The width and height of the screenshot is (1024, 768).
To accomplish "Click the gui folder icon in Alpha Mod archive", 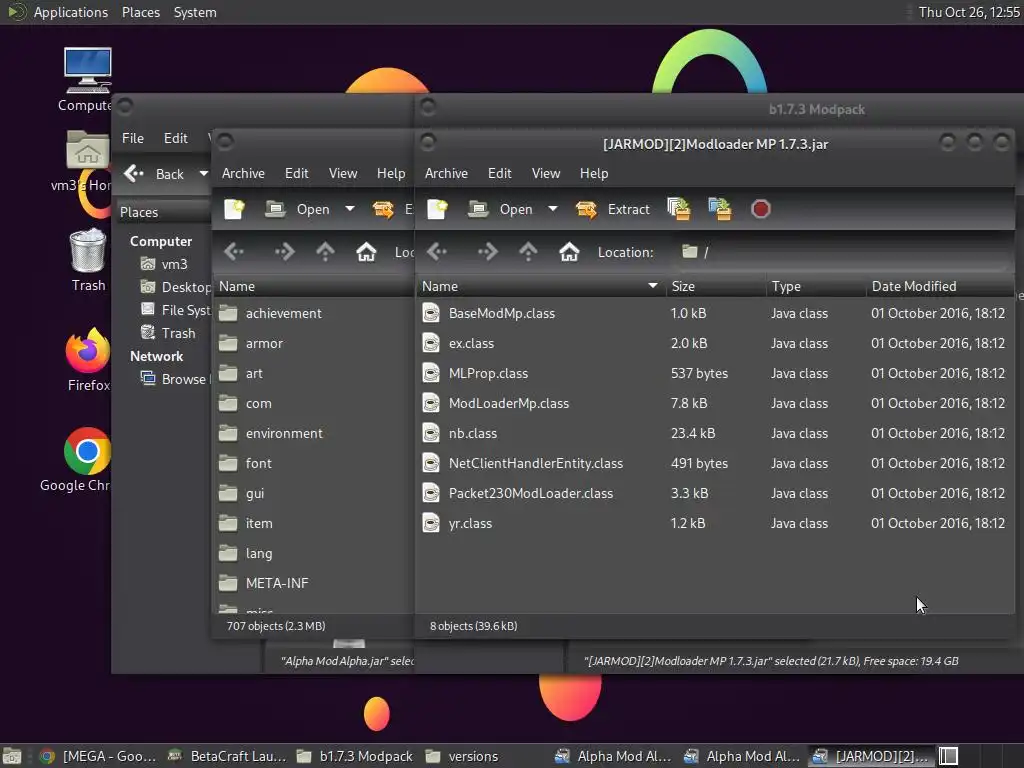I will point(228,494).
